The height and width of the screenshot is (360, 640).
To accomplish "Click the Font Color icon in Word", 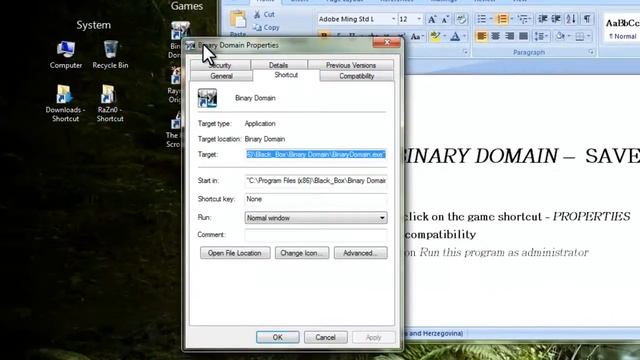I will (455, 37).
